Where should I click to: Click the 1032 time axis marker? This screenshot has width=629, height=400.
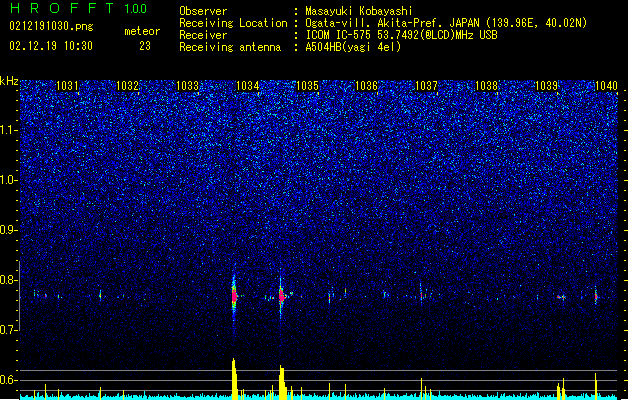[x=127, y=86]
